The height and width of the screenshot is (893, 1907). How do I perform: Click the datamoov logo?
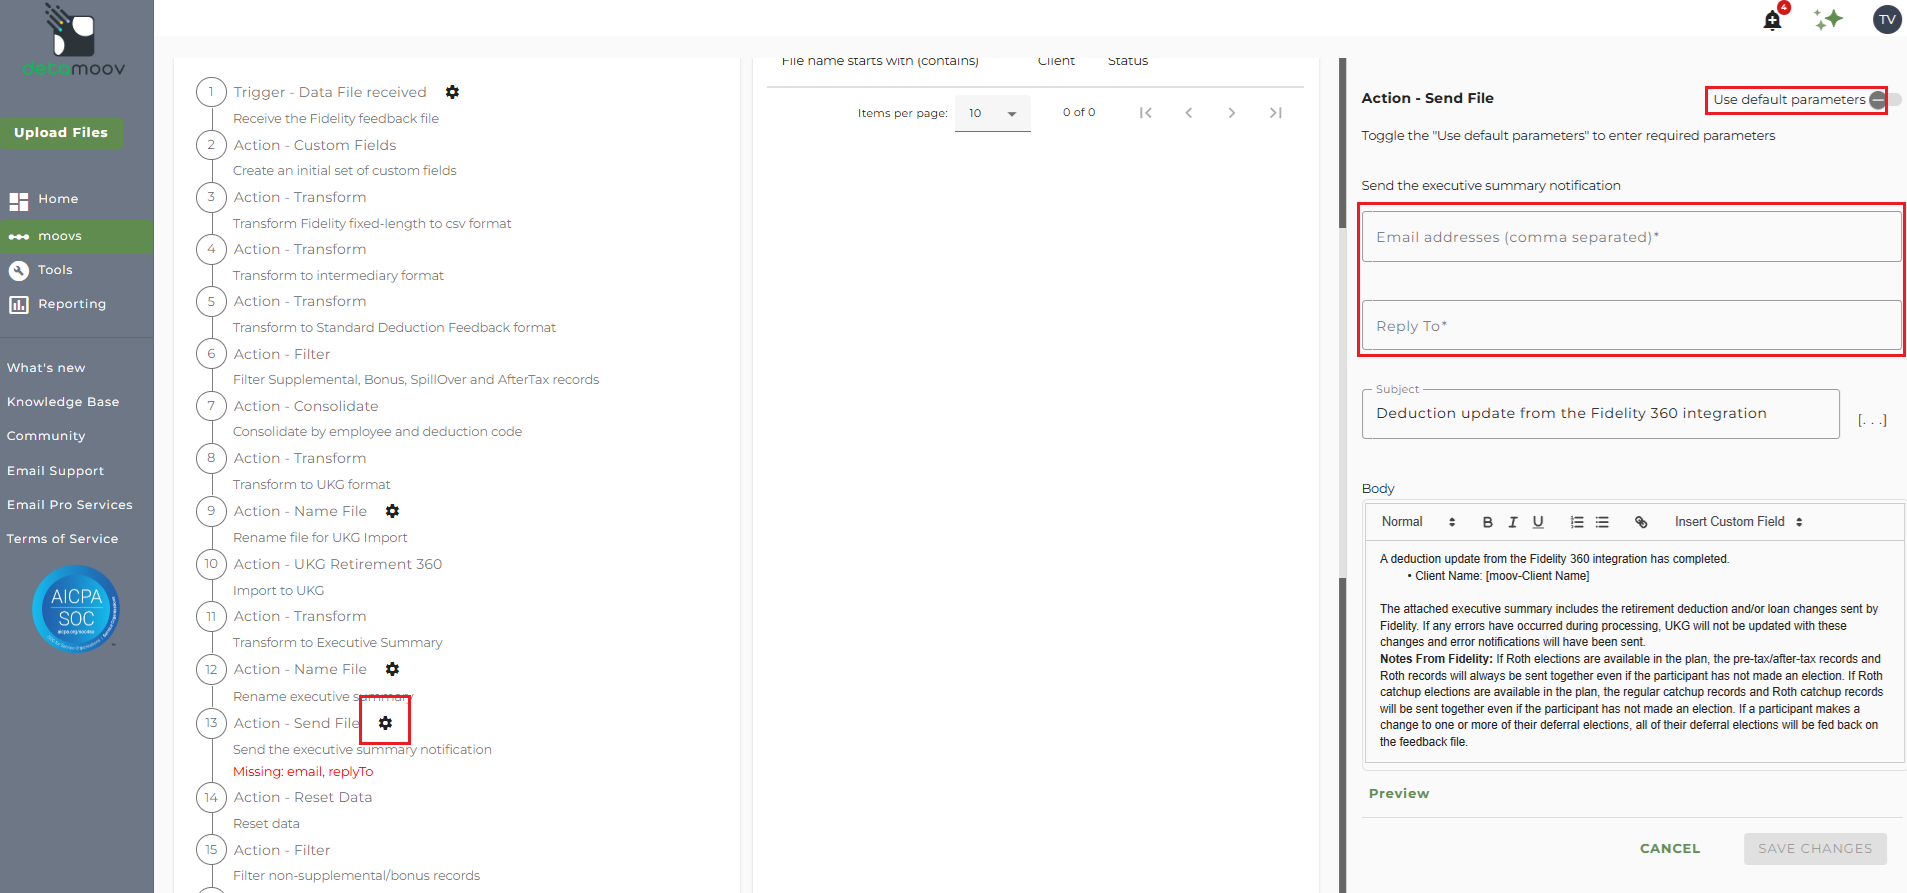click(74, 41)
